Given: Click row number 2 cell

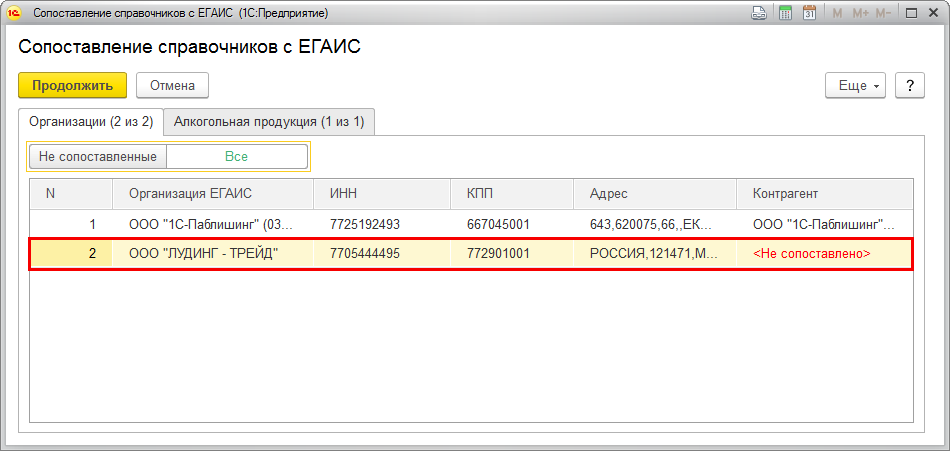Looking at the screenshot, I should point(71,254).
